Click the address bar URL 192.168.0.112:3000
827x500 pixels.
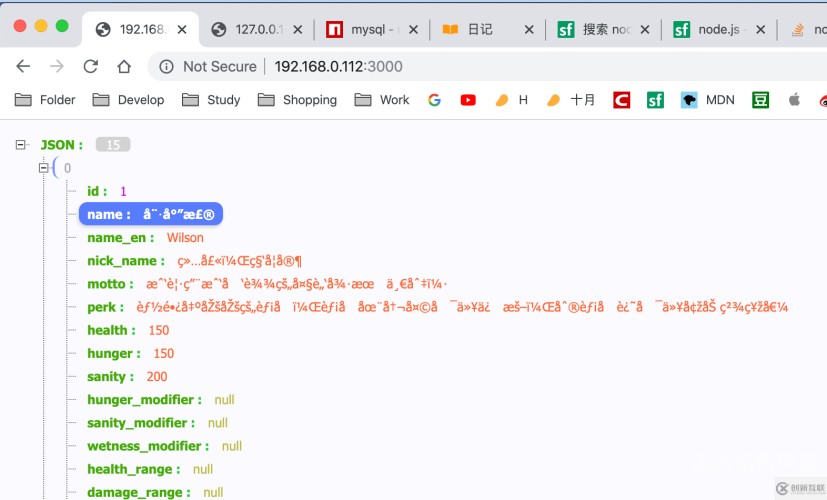[x=338, y=66]
